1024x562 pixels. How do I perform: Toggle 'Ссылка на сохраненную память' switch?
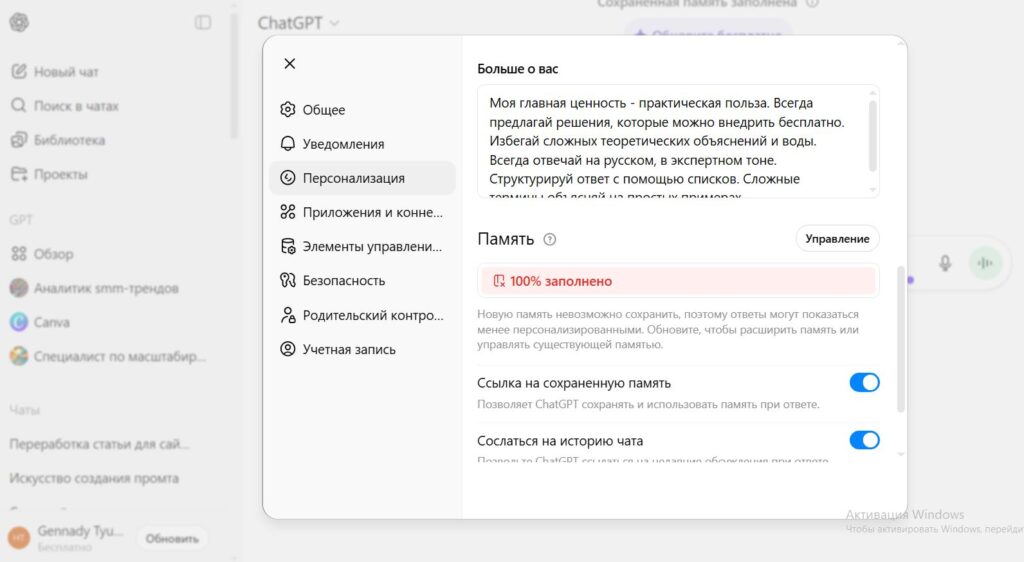tap(864, 382)
